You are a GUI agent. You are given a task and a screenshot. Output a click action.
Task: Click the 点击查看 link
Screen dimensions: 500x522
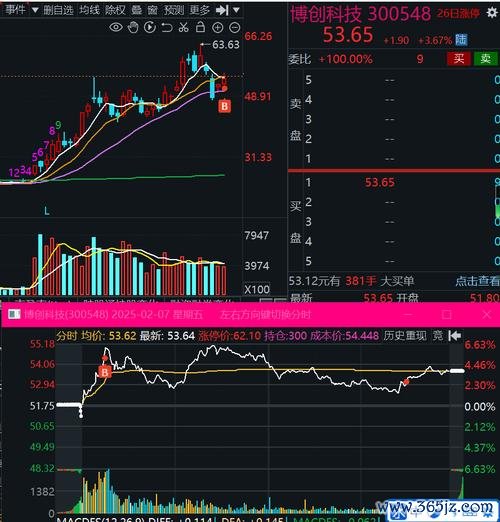pos(477,281)
